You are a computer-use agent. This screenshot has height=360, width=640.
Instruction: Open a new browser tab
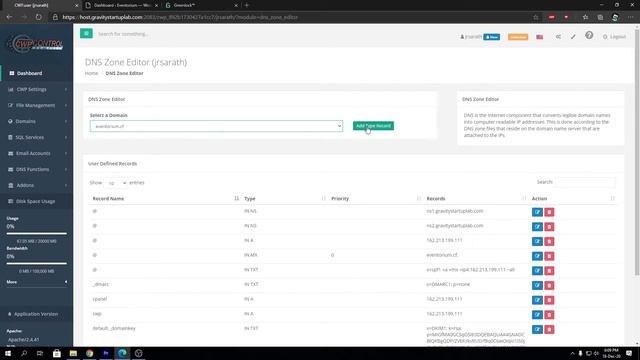(247, 5)
